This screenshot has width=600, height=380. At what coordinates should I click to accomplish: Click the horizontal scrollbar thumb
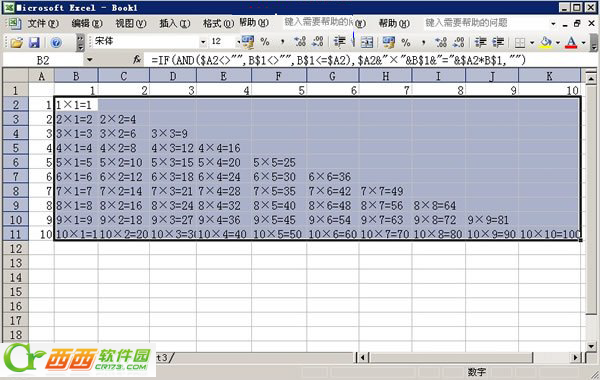451,357
